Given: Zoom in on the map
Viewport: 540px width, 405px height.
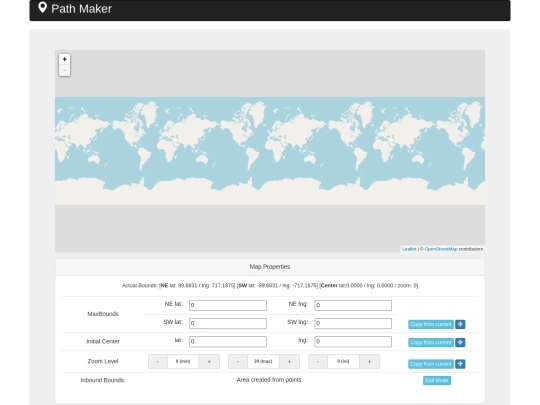Looking at the screenshot, I should 64,59.
